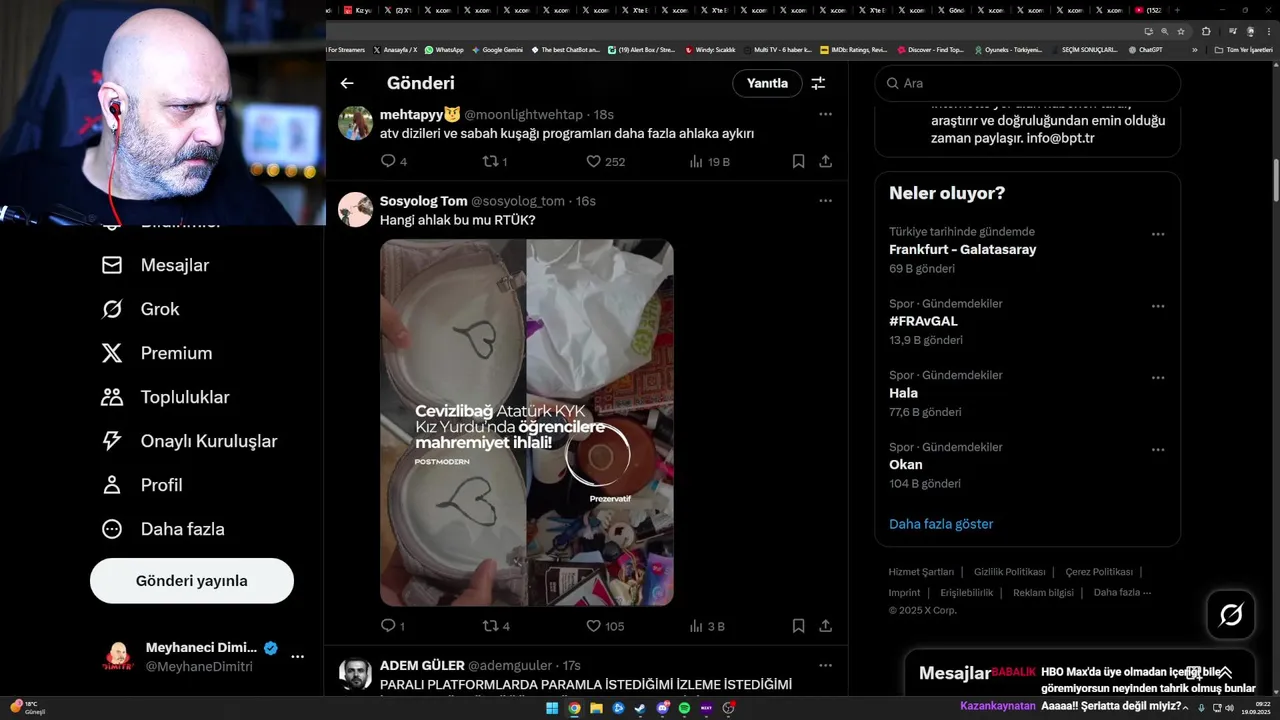Open Grok in the sidebar
This screenshot has height=720, width=1280.
coord(140,309)
